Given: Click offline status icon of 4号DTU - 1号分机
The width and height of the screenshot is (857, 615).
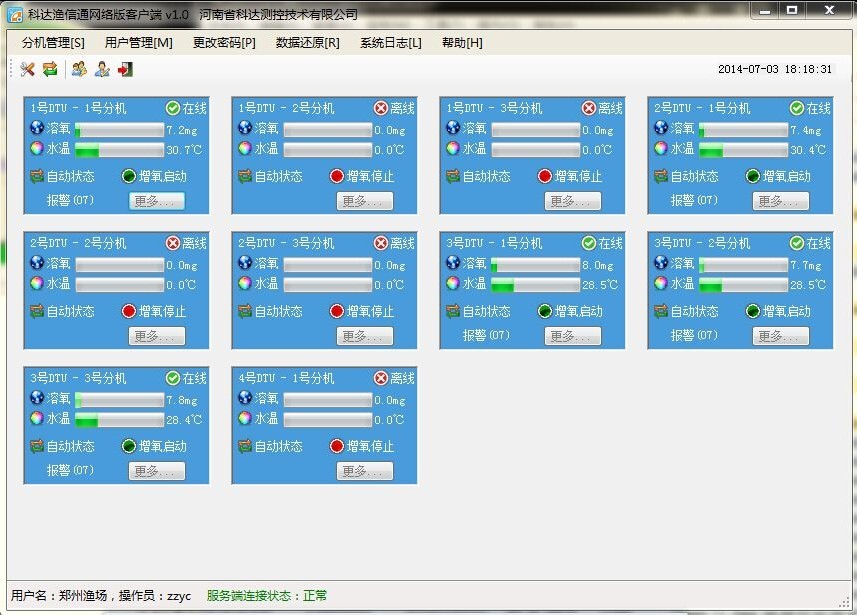Looking at the screenshot, I should click(381, 378).
